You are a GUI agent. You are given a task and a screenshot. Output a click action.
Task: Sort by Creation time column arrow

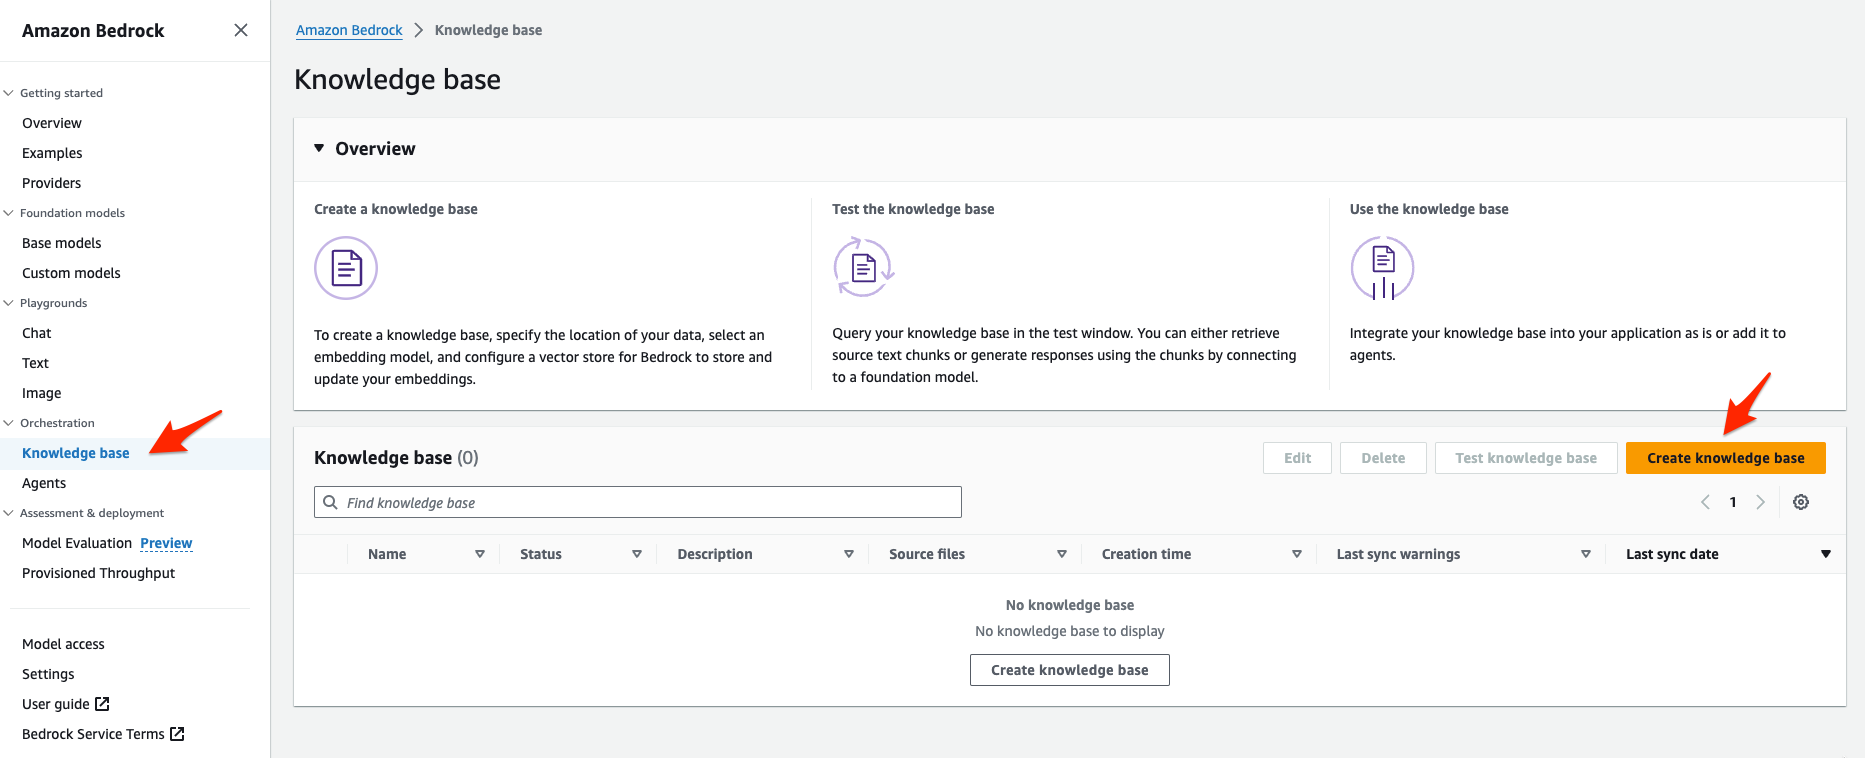(x=1297, y=554)
